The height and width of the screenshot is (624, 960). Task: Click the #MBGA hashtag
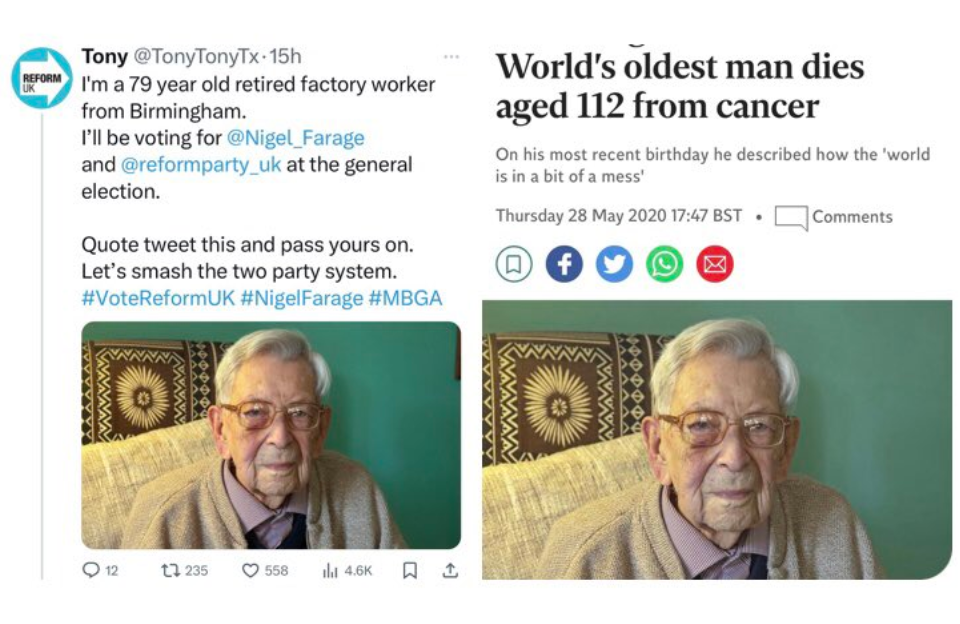(405, 299)
